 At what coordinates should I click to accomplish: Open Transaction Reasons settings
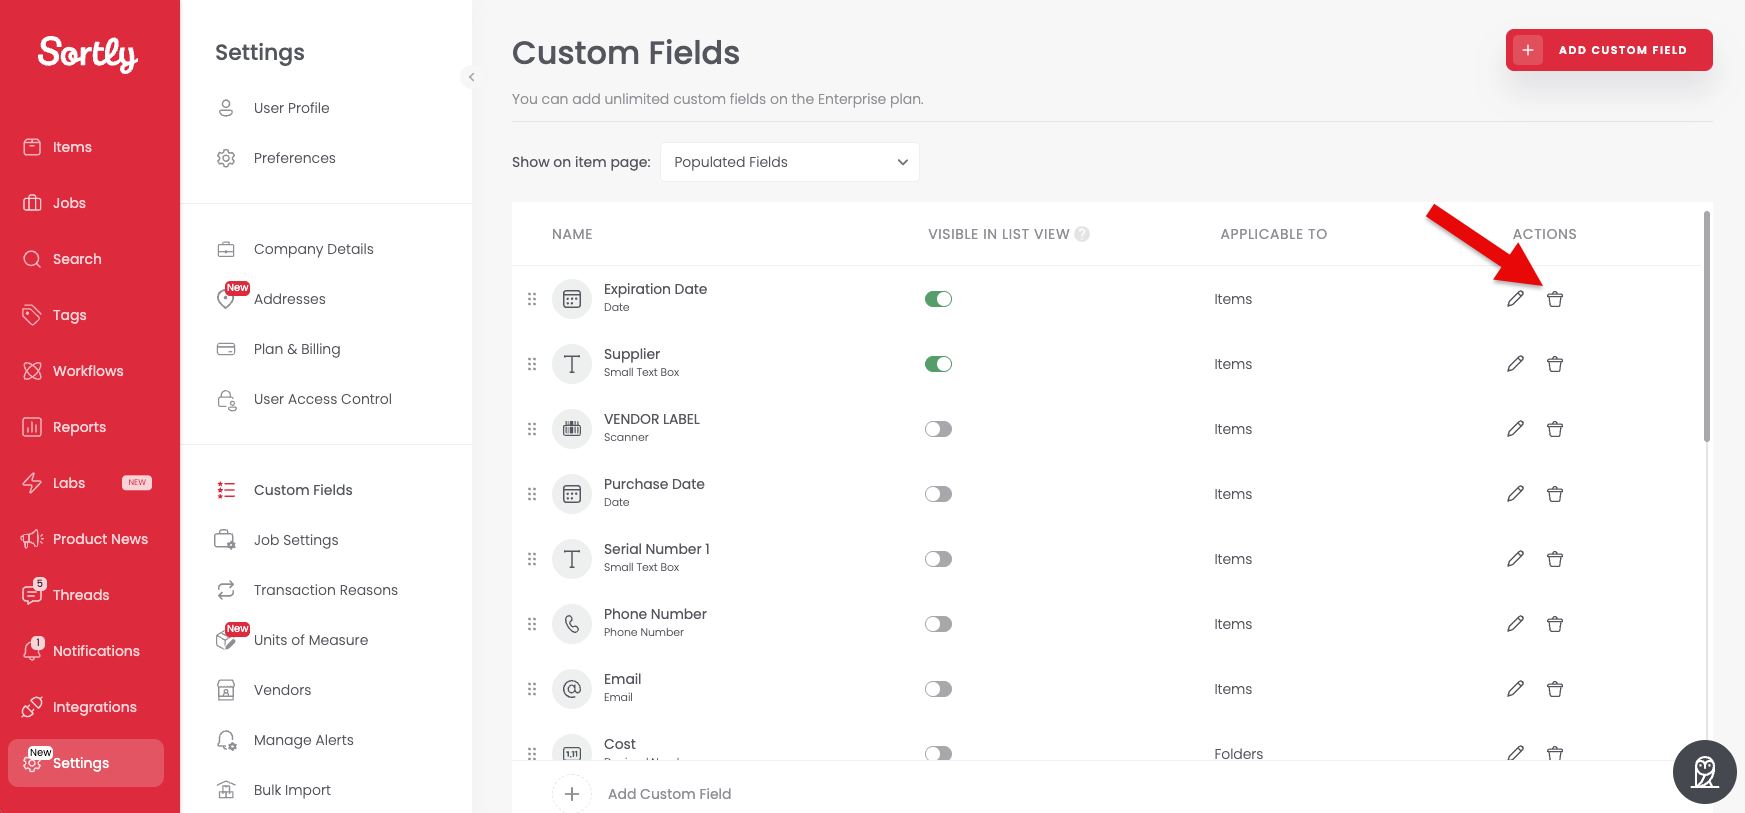pos(307,590)
